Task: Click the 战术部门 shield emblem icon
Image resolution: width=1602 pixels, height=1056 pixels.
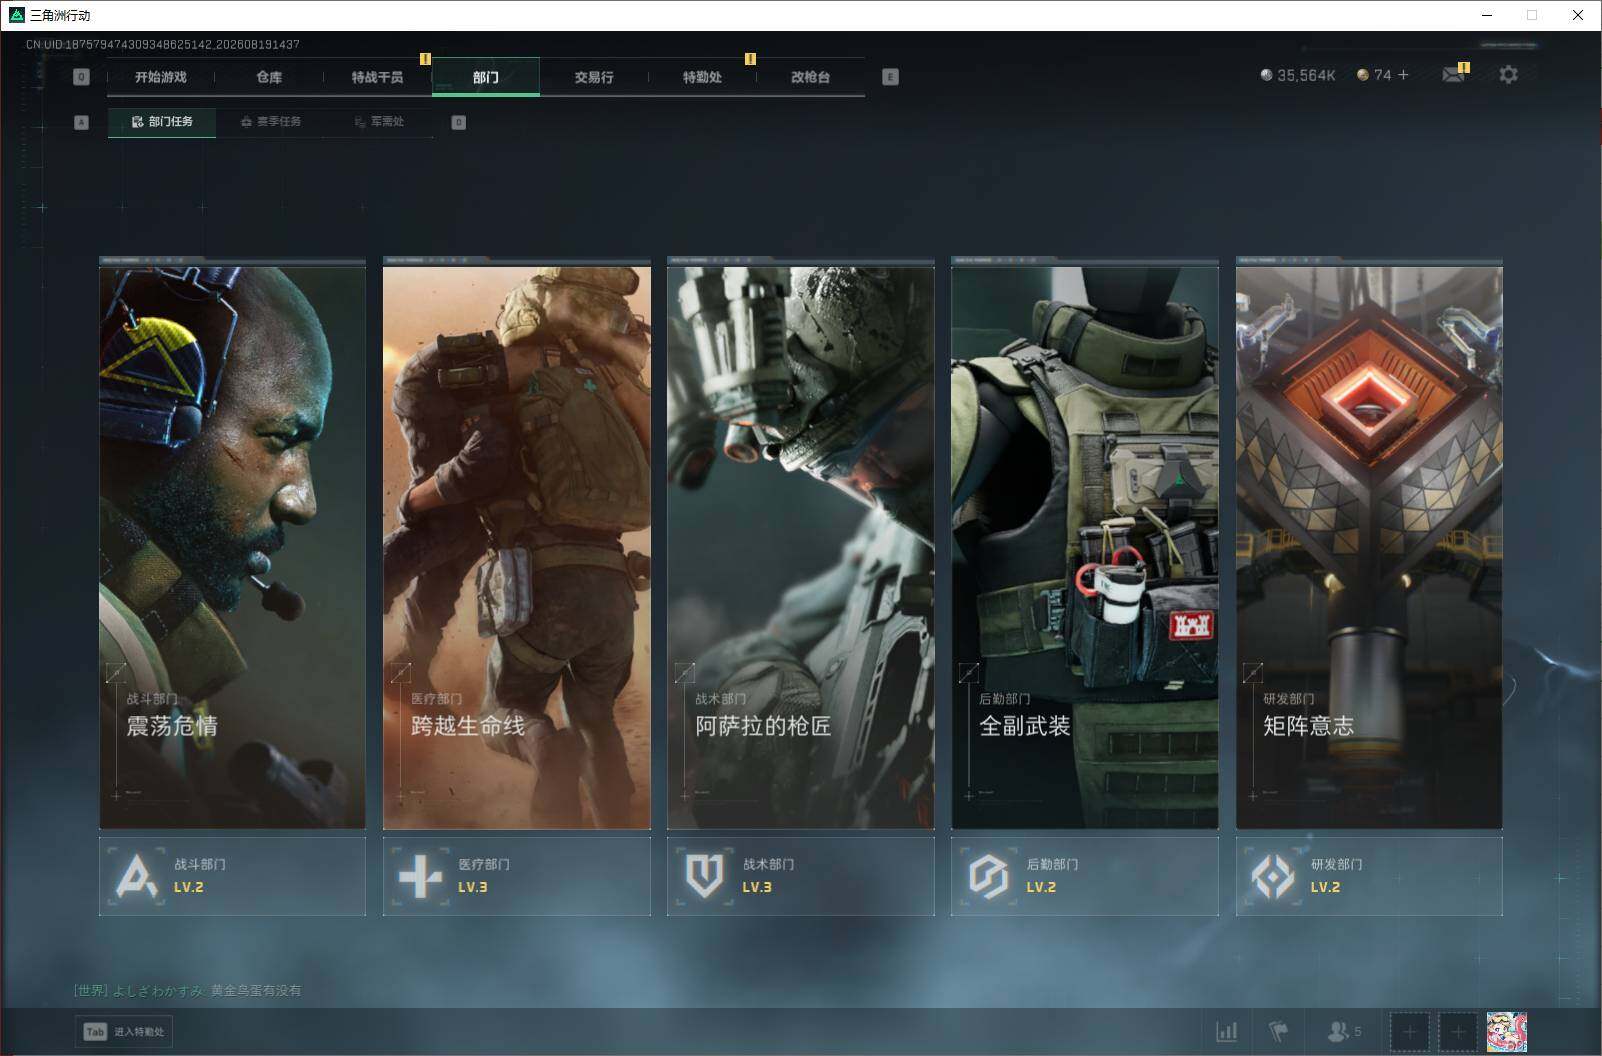Action: (x=704, y=877)
